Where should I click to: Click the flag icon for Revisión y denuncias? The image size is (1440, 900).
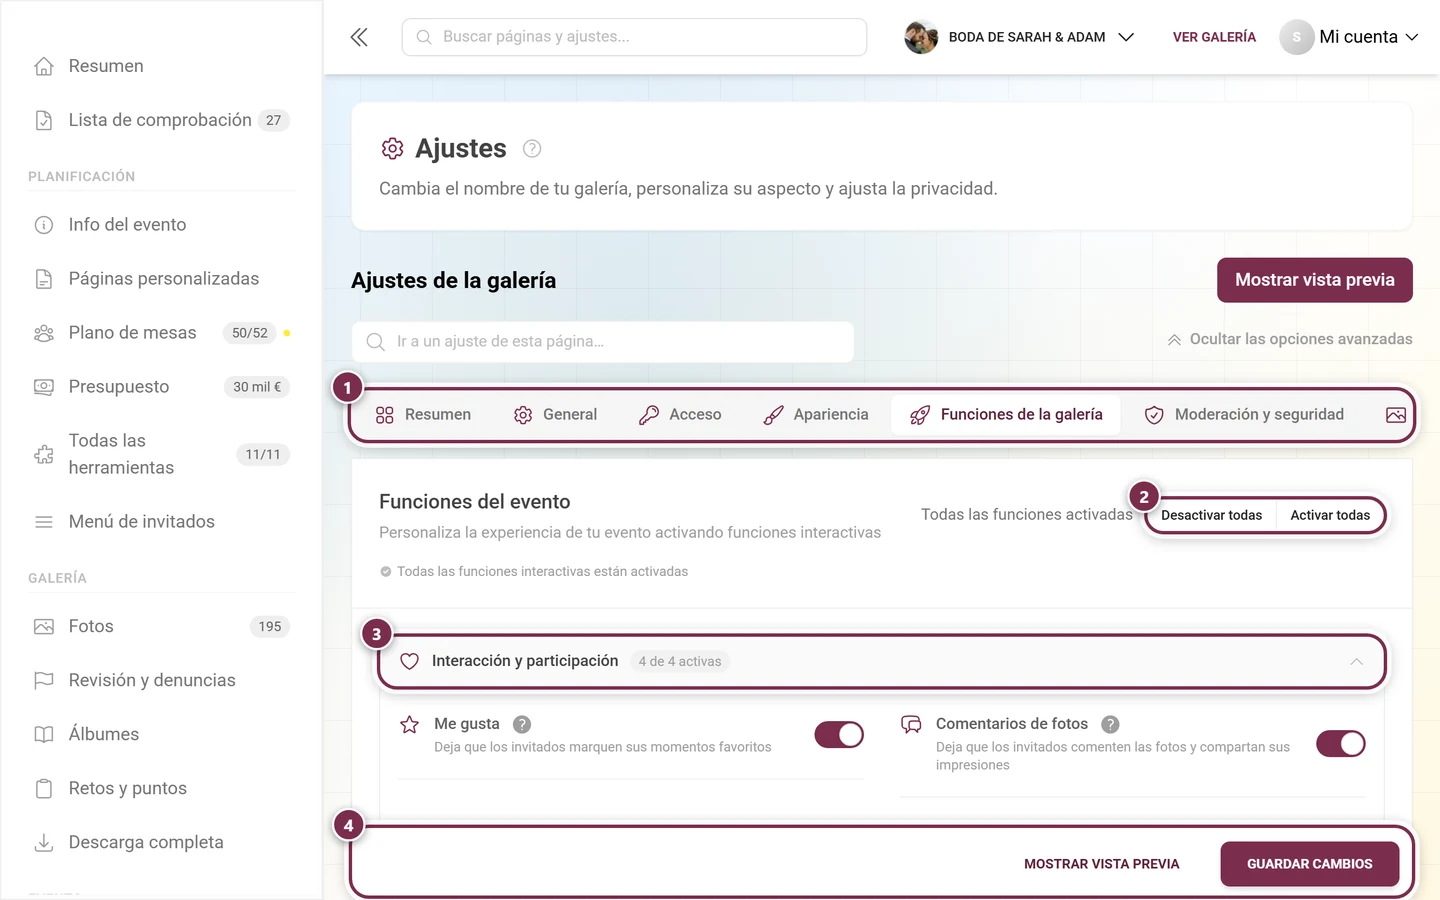[44, 680]
